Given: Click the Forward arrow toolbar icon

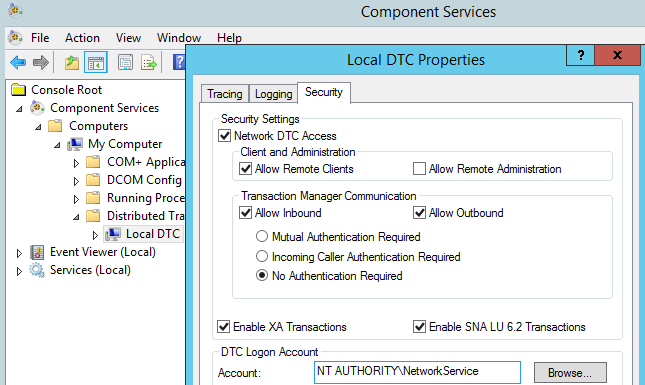Looking at the screenshot, I should coord(41,63).
